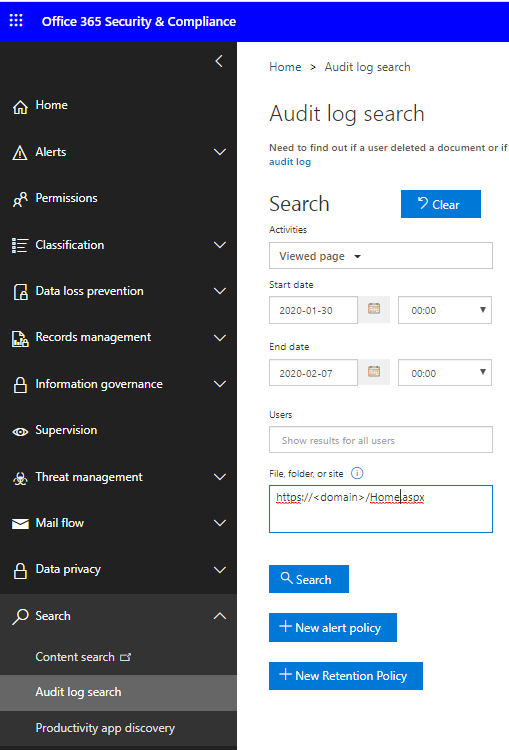509x750 pixels.
Task: Expand the Information governance chevron
Action: (220, 384)
